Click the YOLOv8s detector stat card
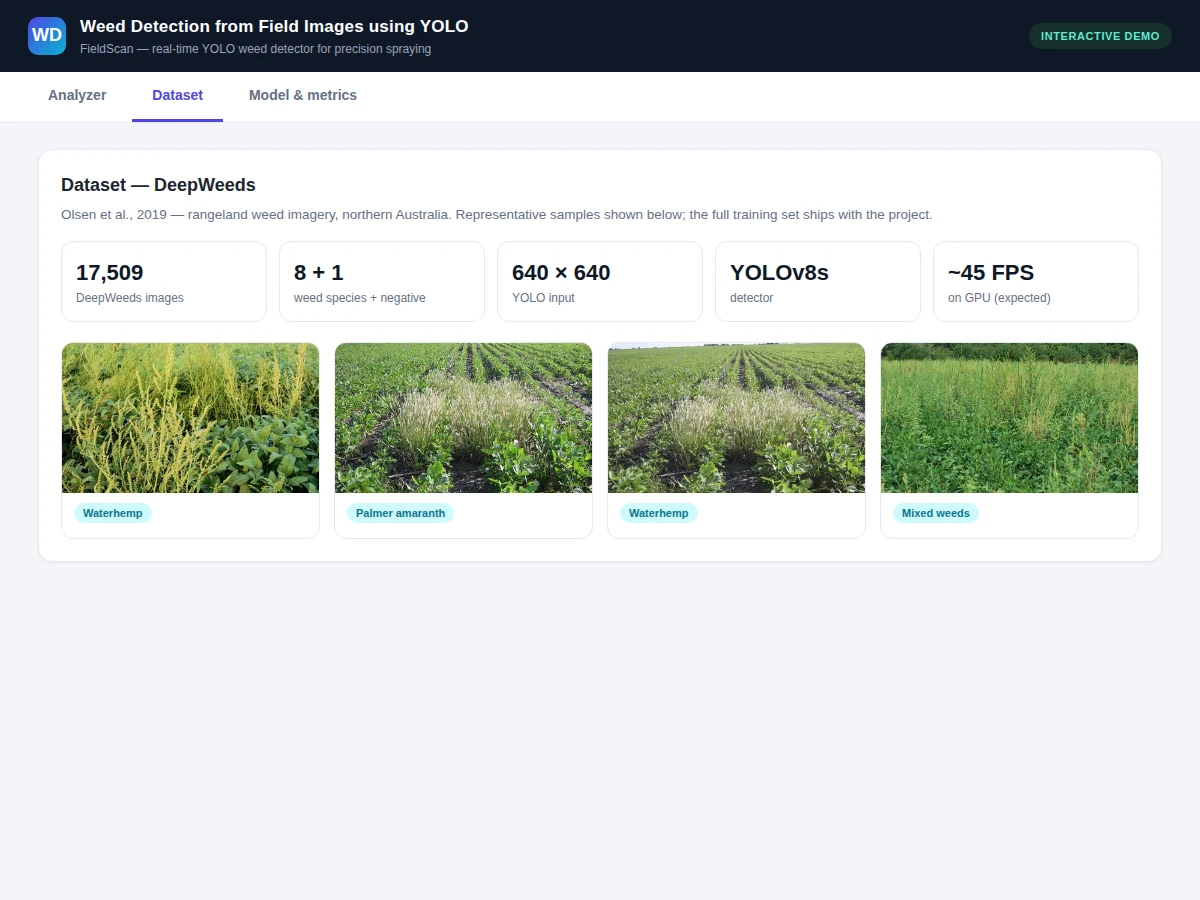The image size is (1200, 900). click(818, 282)
